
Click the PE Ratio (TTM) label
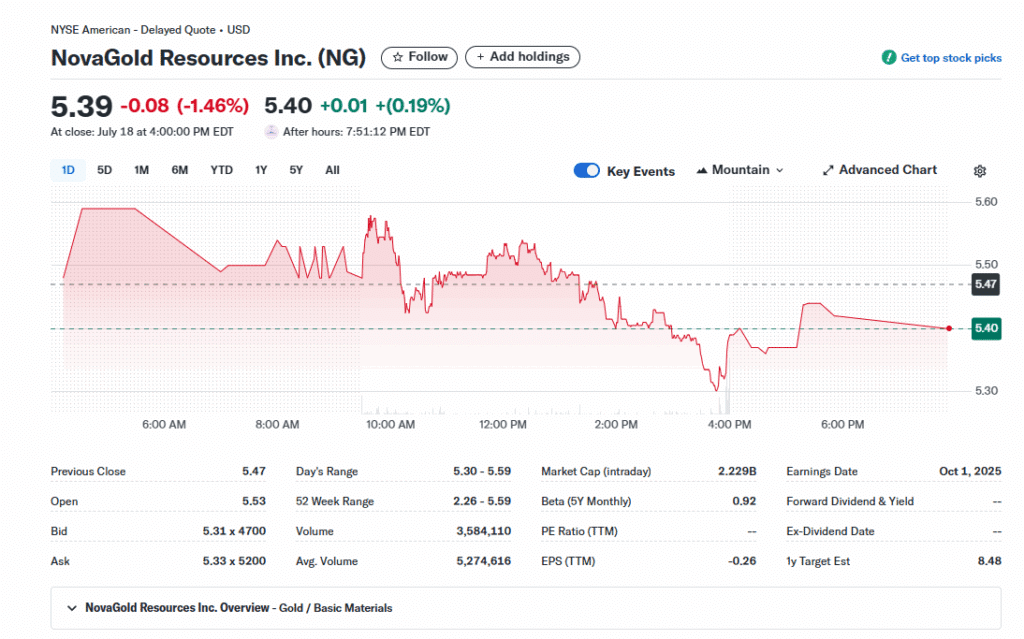click(579, 531)
